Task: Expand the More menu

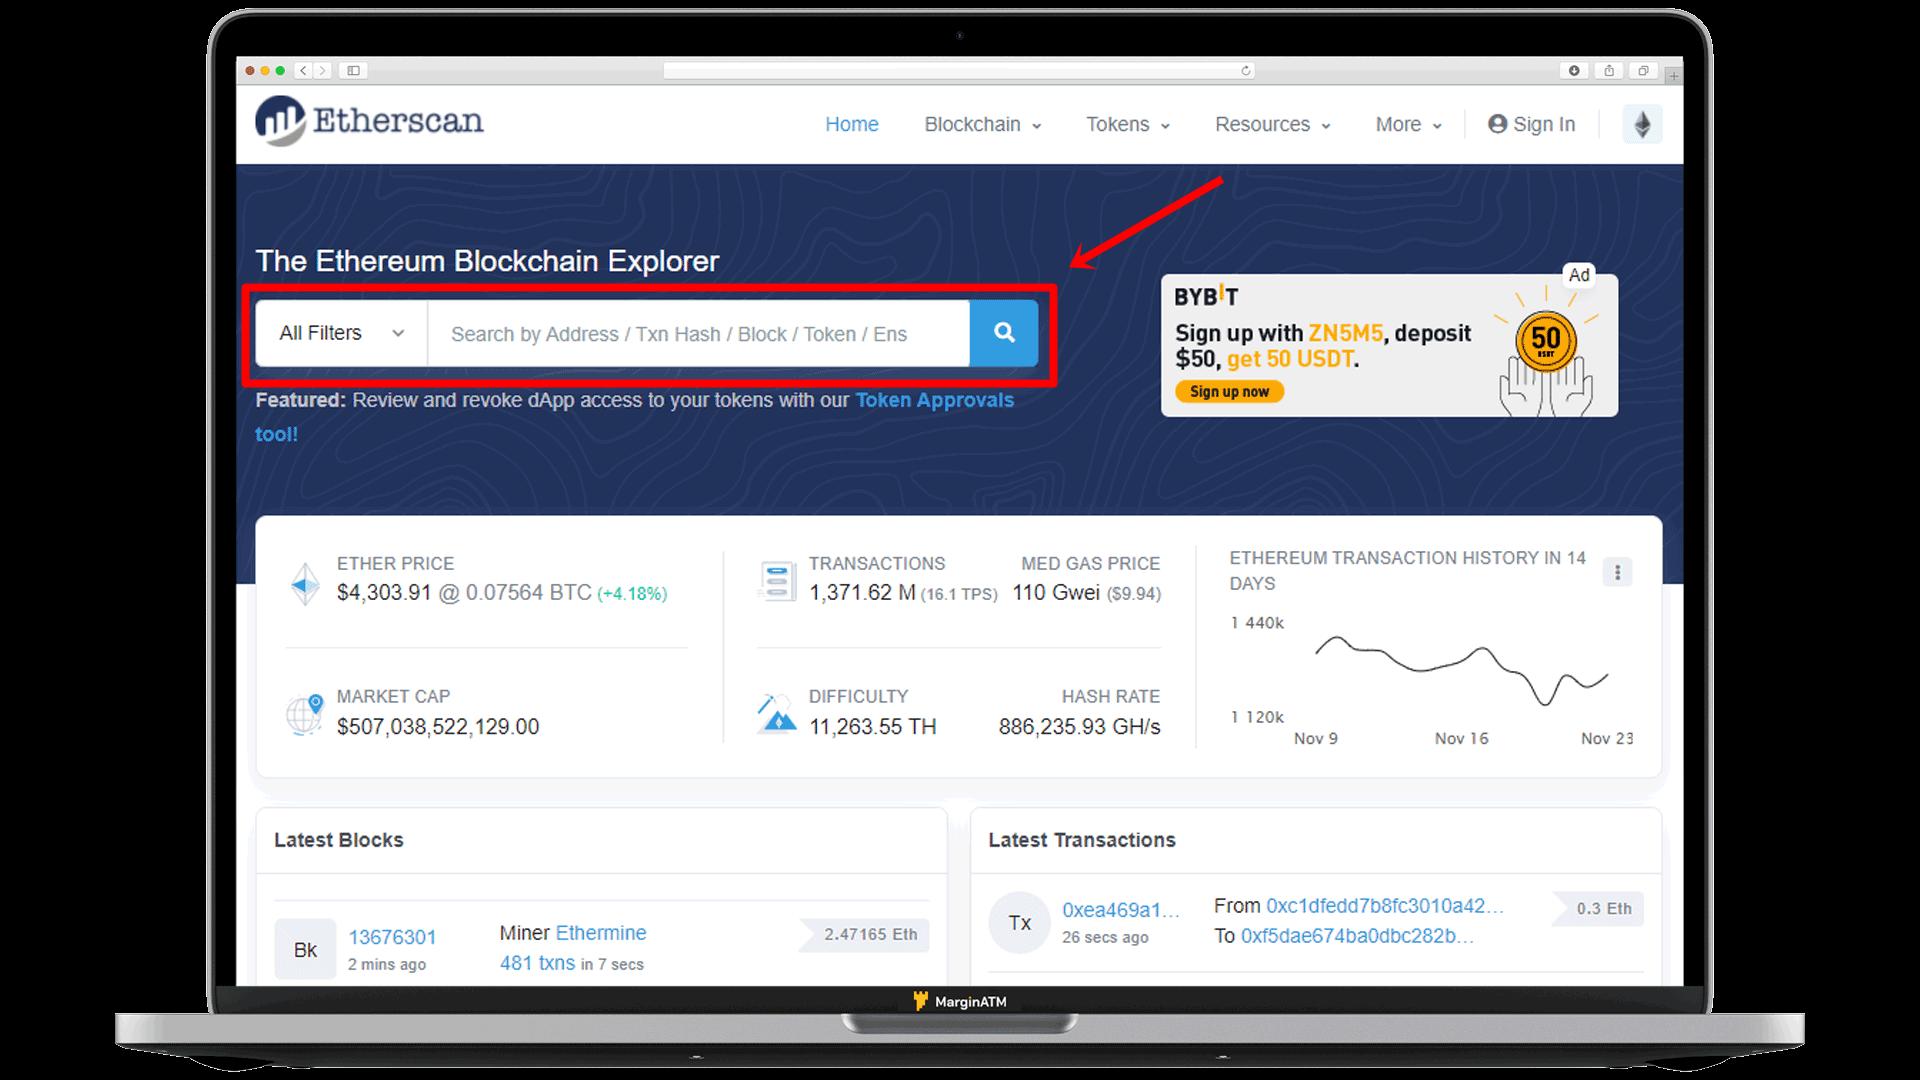Action: 1408,124
